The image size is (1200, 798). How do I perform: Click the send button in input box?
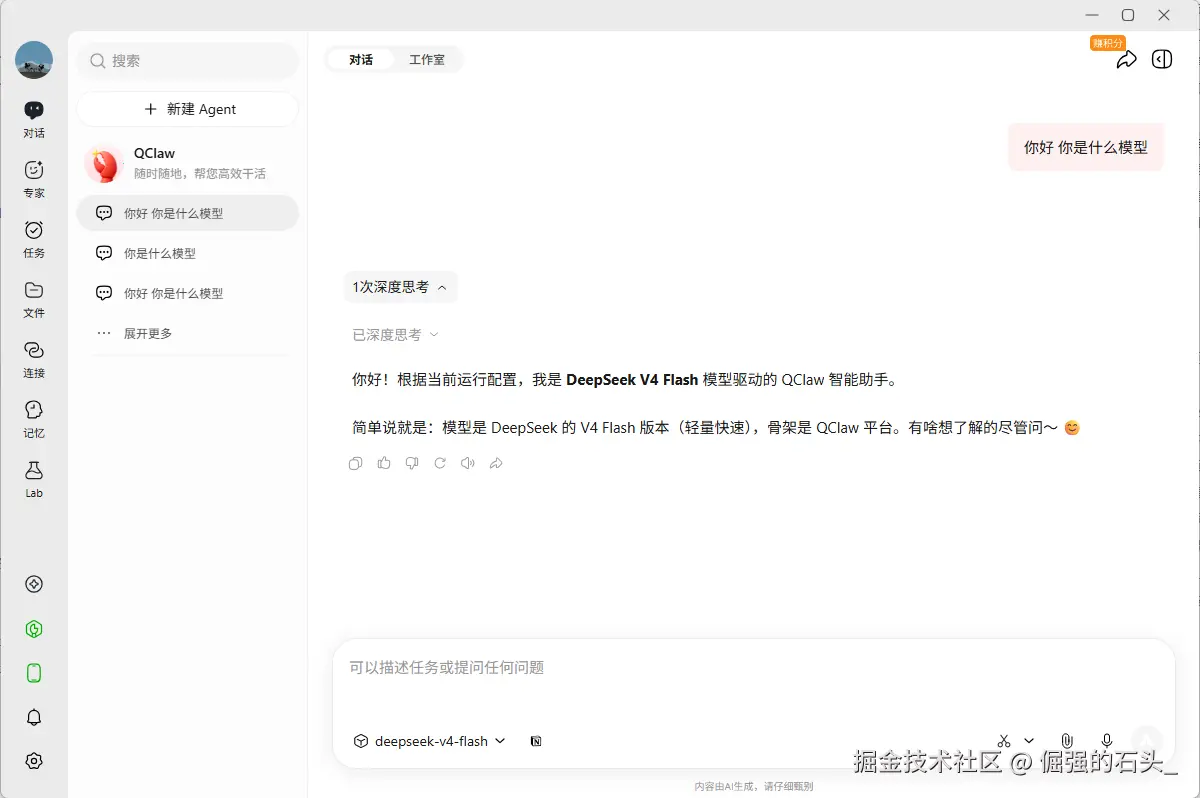pyautogui.click(x=1148, y=740)
